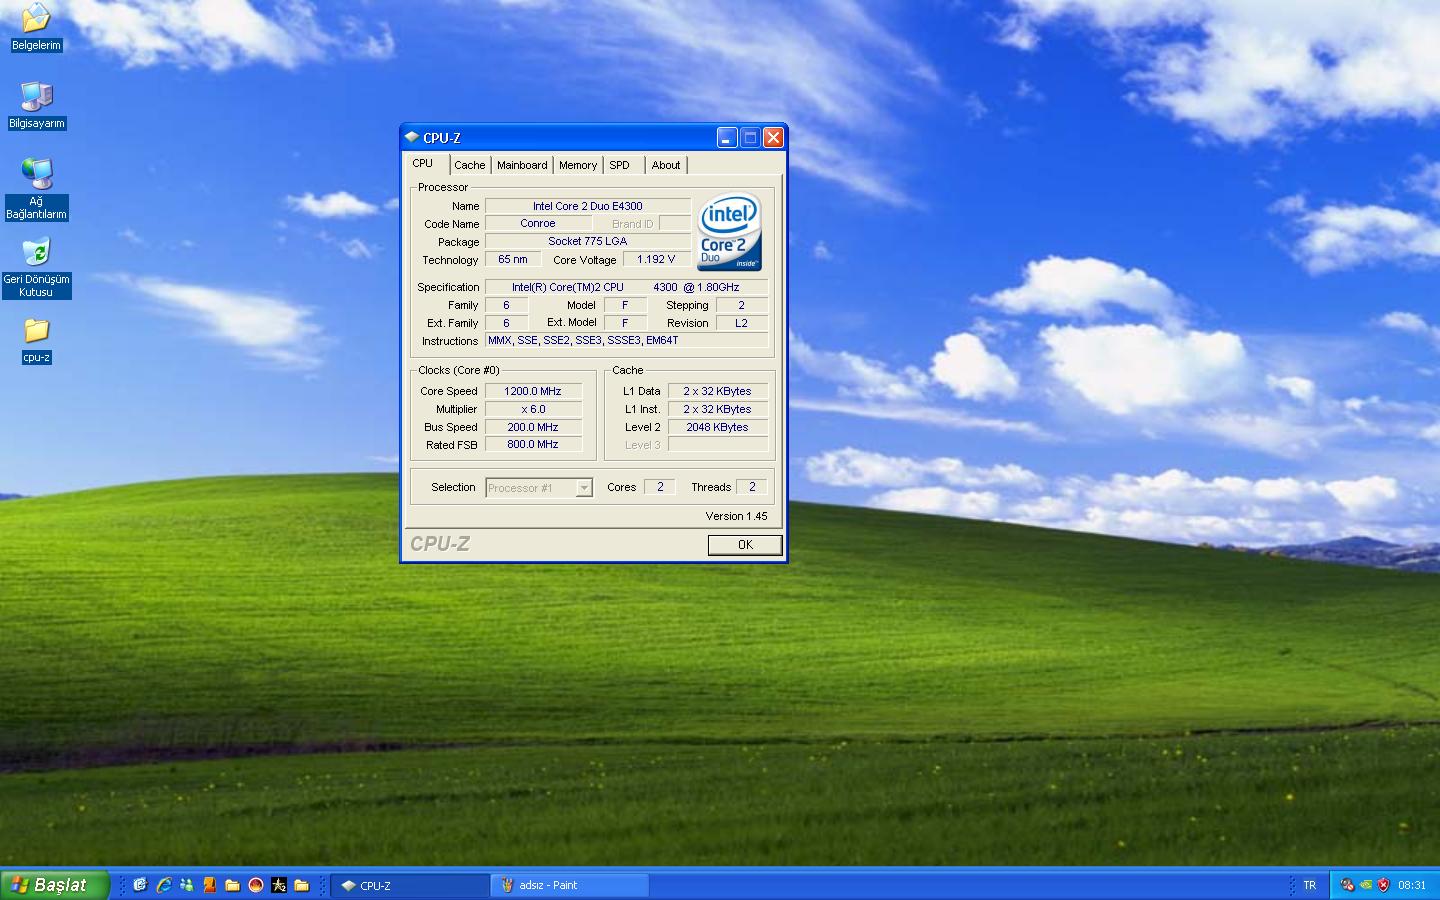Click the orange book quick launch icon
Image resolution: width=1440 pixels, height=900 pixels.
pyautogui.click(x=209, y=885)
